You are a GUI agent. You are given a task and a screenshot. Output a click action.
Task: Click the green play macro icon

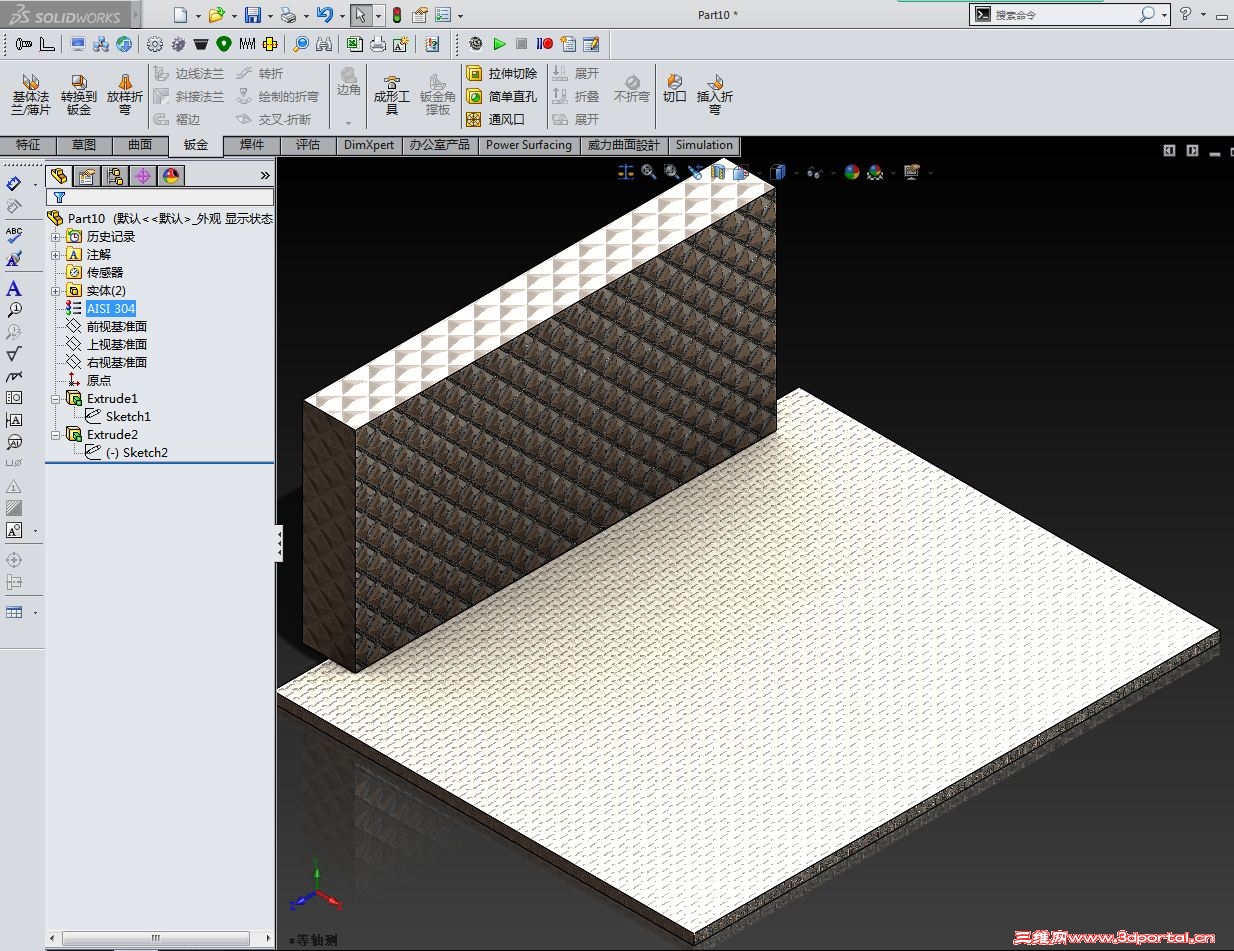point(499,44)
